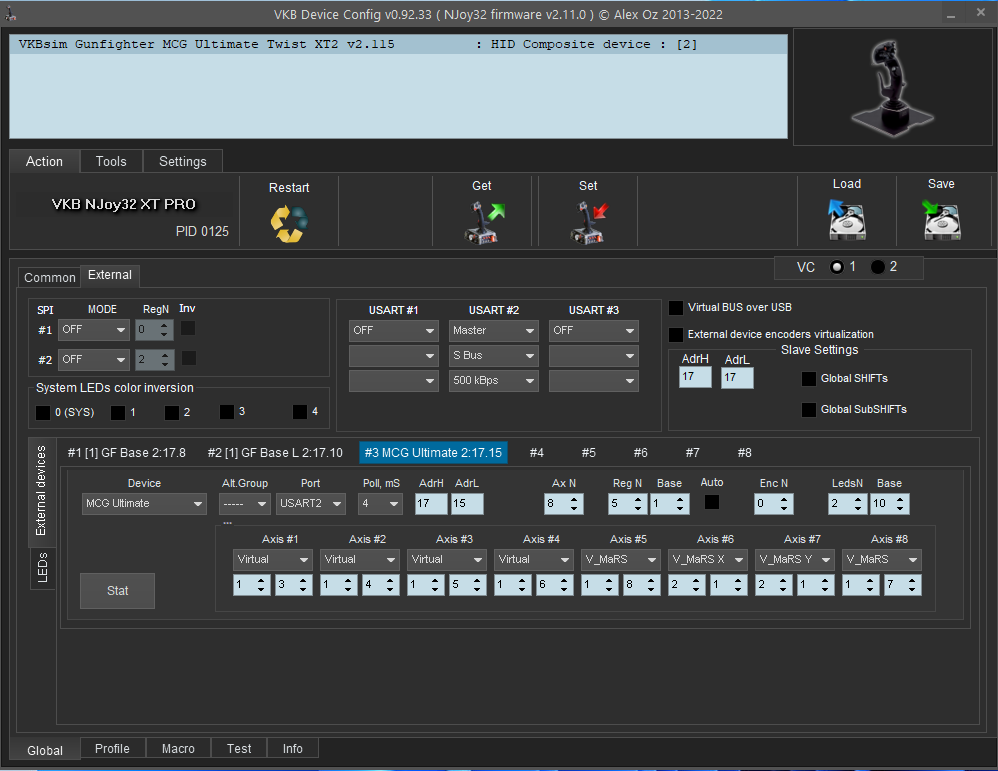Select the Common tab
Viewport: 998px width, 771px height.
point(50,278)
